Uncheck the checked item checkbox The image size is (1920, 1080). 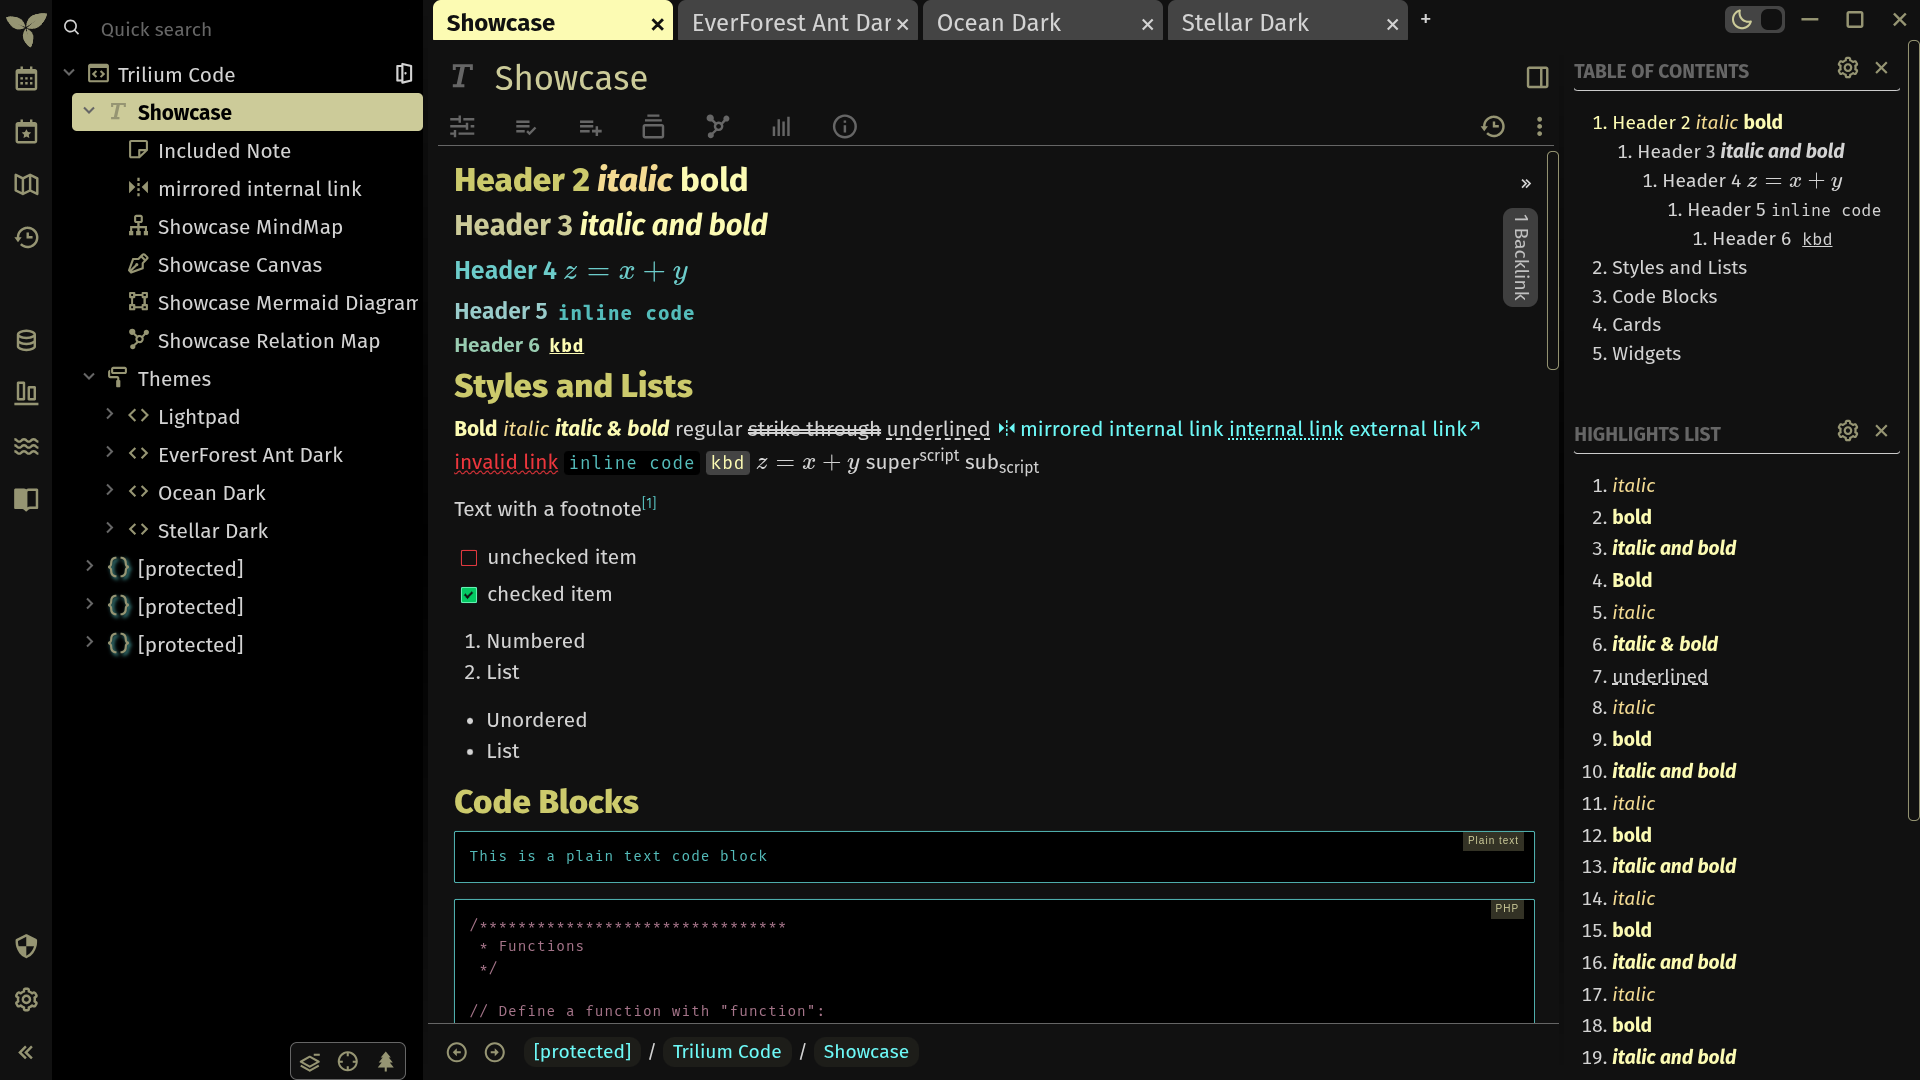click(469, 595)
